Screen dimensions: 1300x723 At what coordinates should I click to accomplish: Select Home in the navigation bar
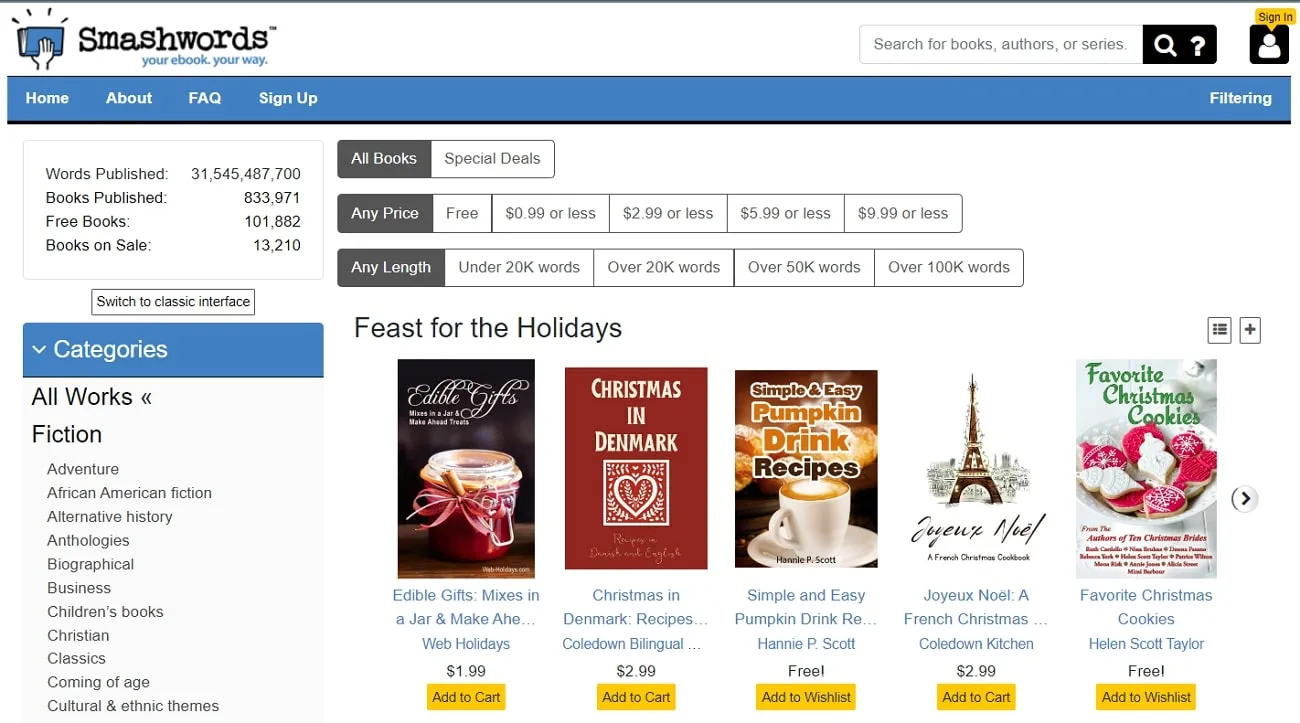coord(47,98)
